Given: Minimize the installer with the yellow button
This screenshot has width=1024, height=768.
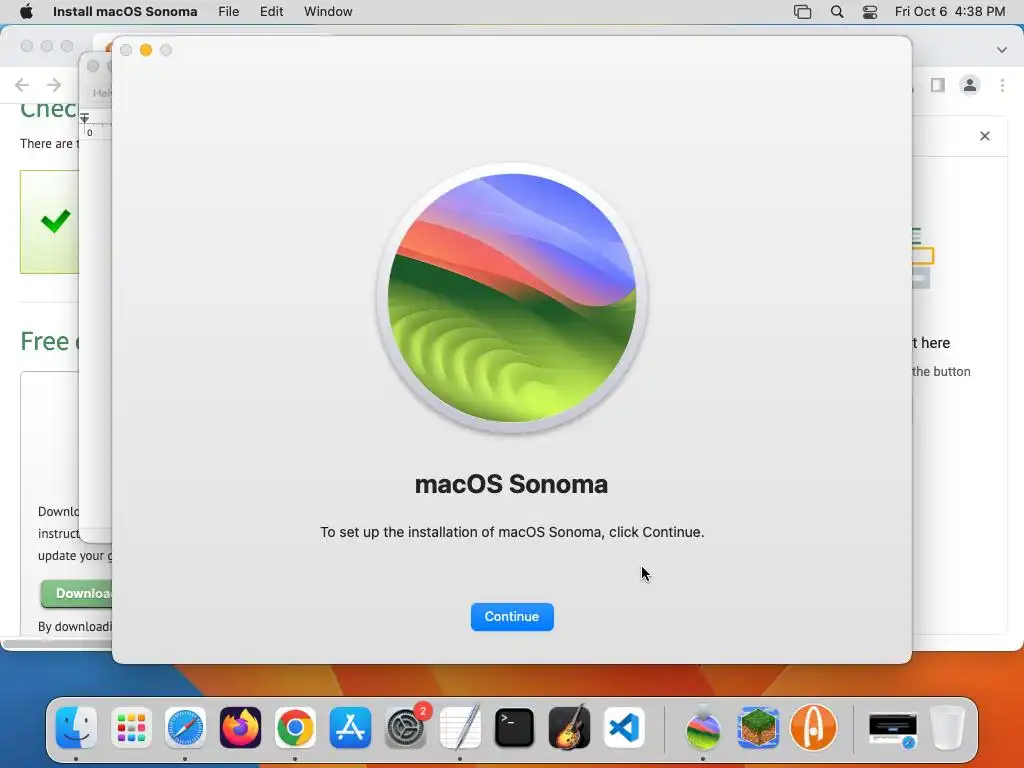Looking at the screenshot, I should tap(146, 50).
